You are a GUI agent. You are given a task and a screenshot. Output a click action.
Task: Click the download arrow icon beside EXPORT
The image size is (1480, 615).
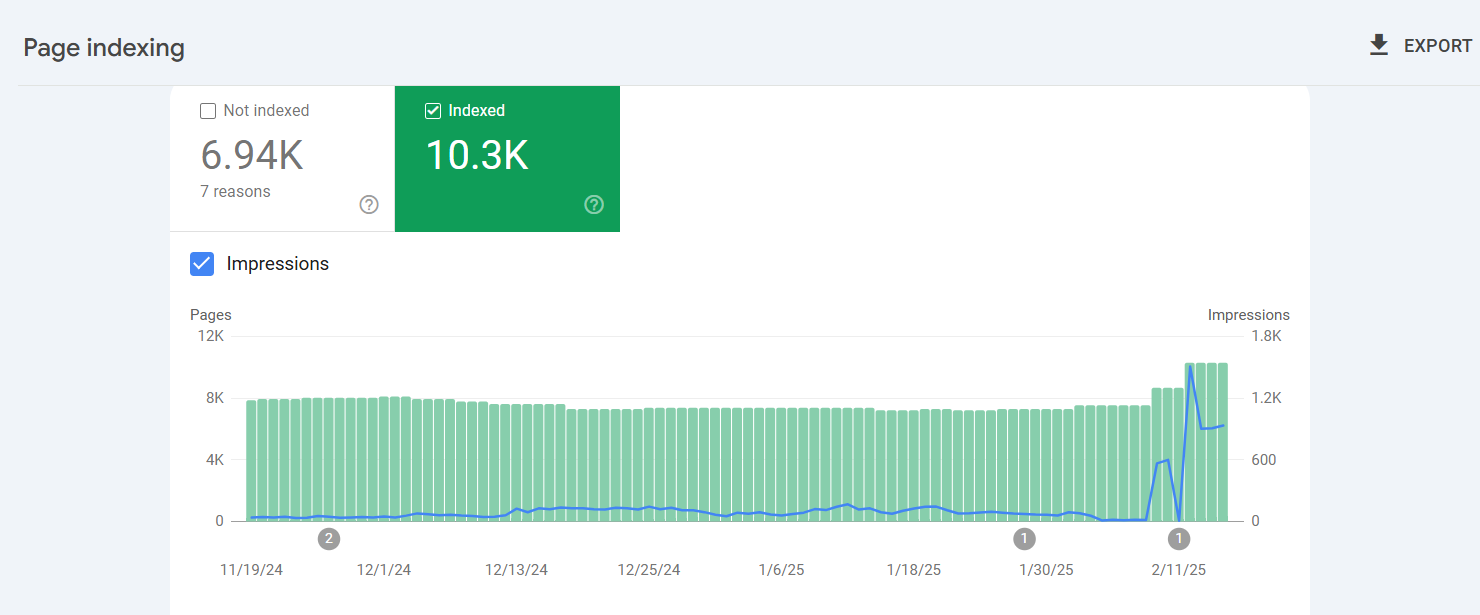(1379, 45)
